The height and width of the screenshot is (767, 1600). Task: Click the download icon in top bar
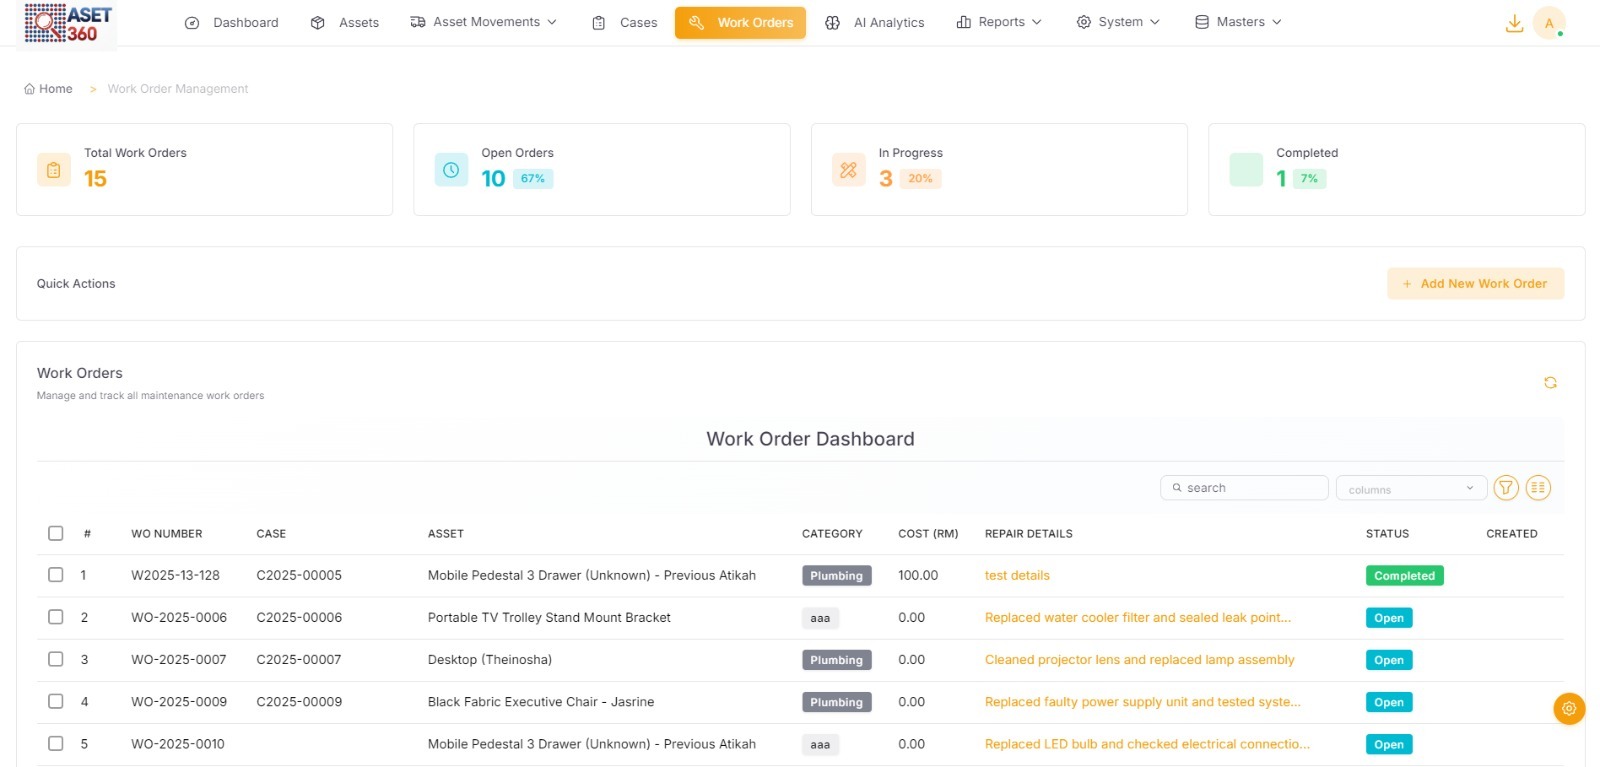coord(1514,23)
